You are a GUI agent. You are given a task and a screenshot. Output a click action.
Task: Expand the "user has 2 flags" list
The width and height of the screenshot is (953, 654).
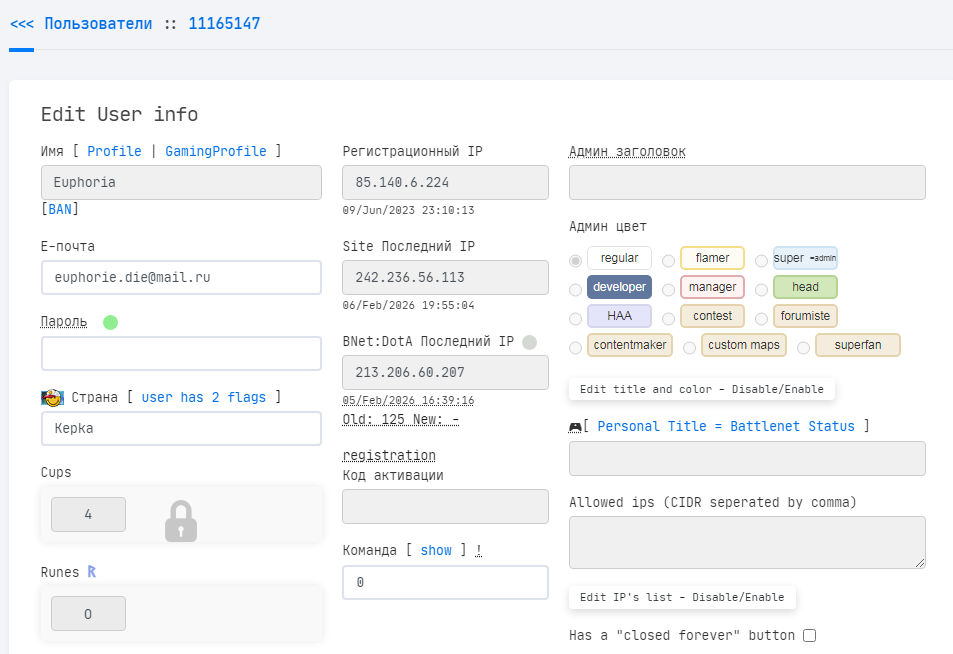pos(204,397)
